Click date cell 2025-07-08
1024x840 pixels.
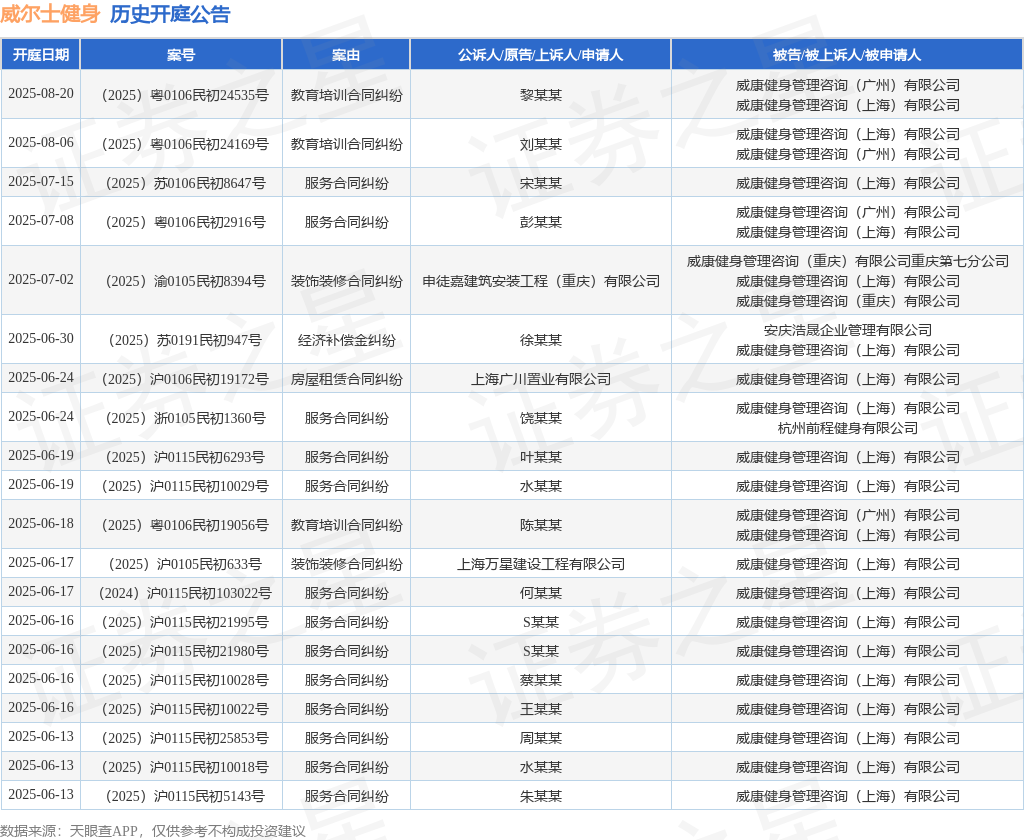[40, 221]
